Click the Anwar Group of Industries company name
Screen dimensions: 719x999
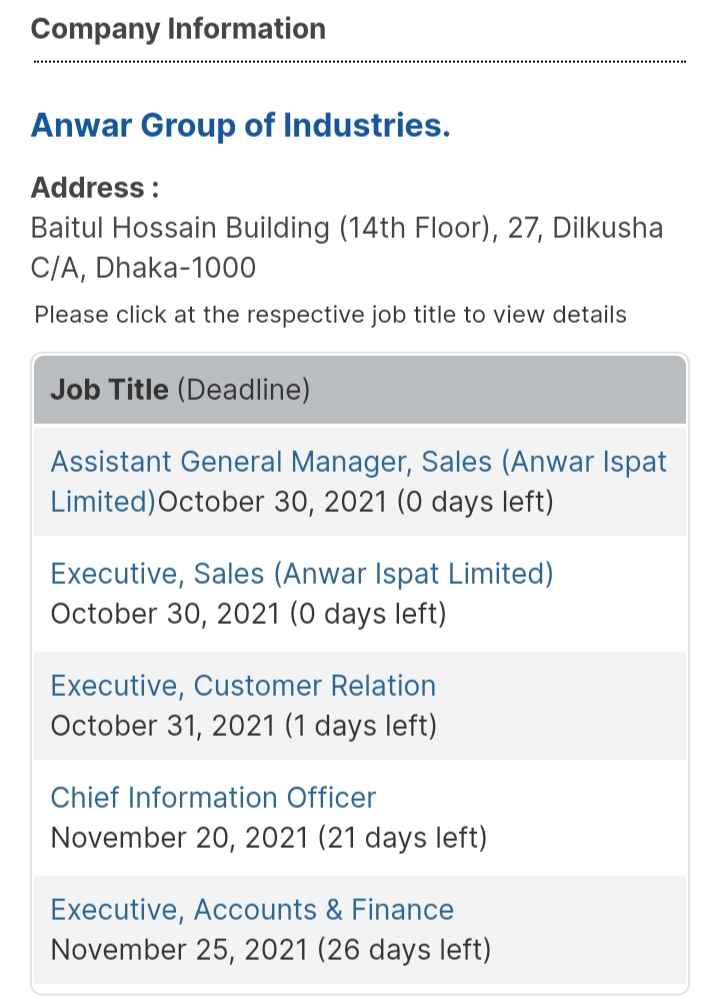(x=240, y=127)
